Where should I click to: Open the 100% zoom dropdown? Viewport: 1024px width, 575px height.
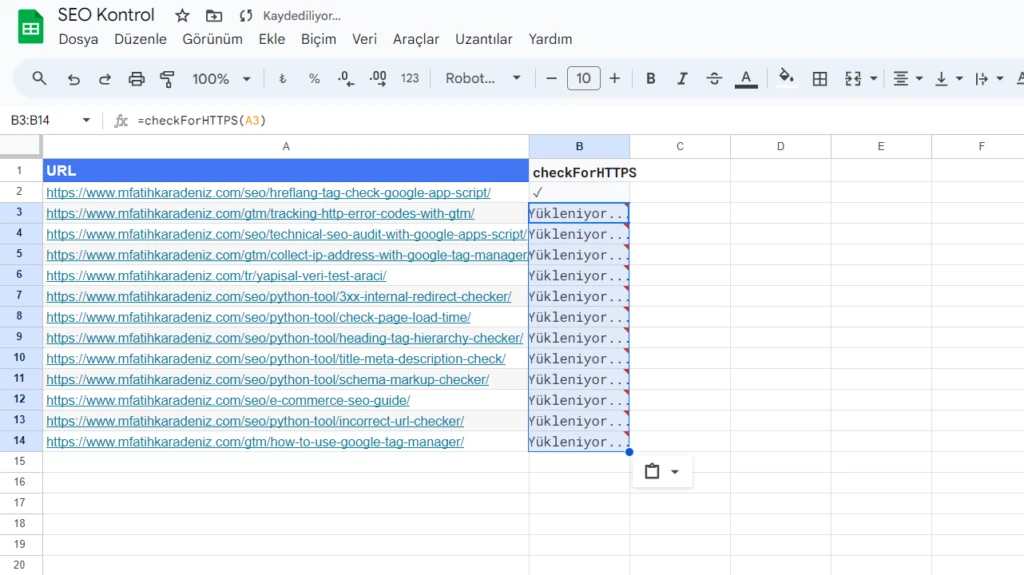point(220,78)
